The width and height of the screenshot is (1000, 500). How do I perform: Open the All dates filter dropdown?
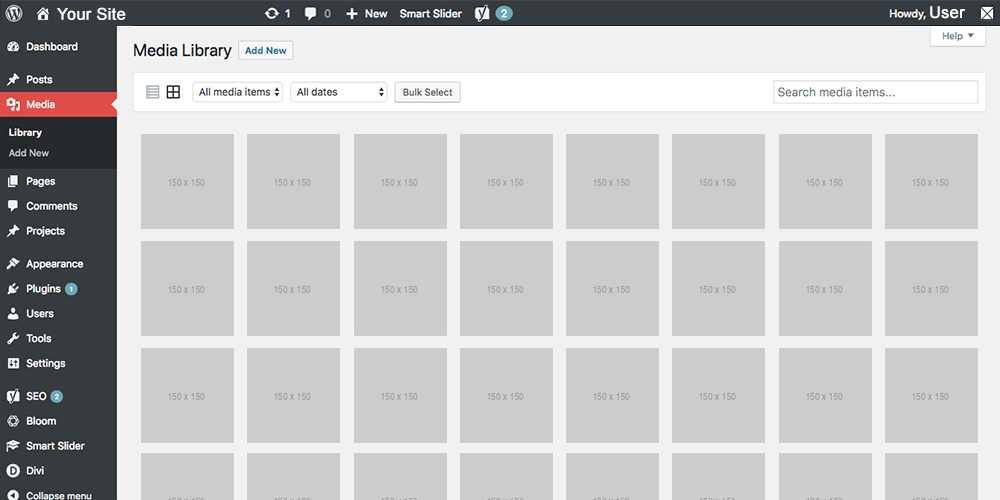tap(339, 92)
